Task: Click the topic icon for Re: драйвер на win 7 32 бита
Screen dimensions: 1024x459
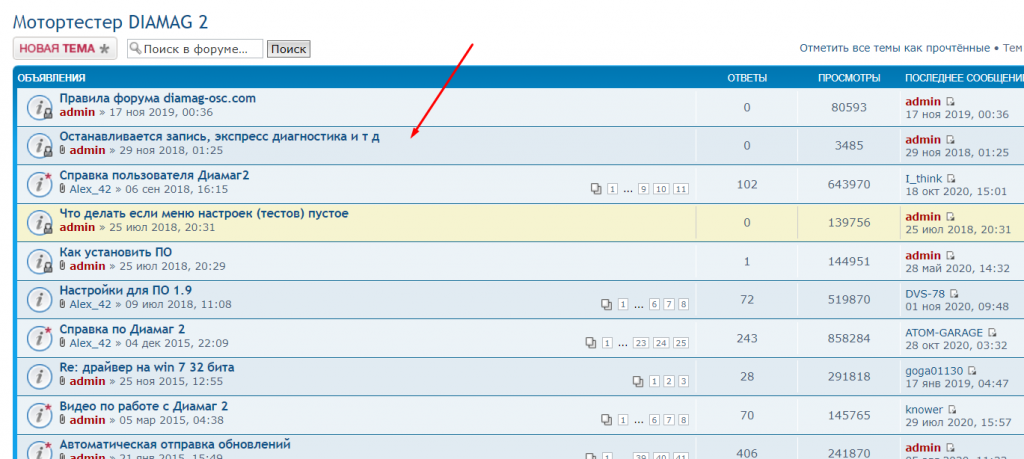Action: 40,377
